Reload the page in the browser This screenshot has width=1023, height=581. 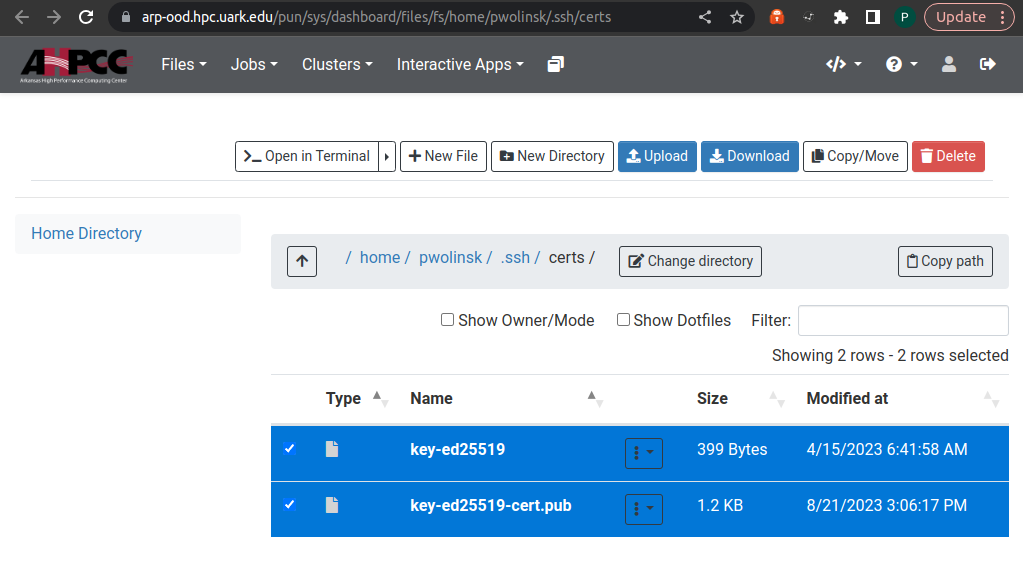(86, 17)
